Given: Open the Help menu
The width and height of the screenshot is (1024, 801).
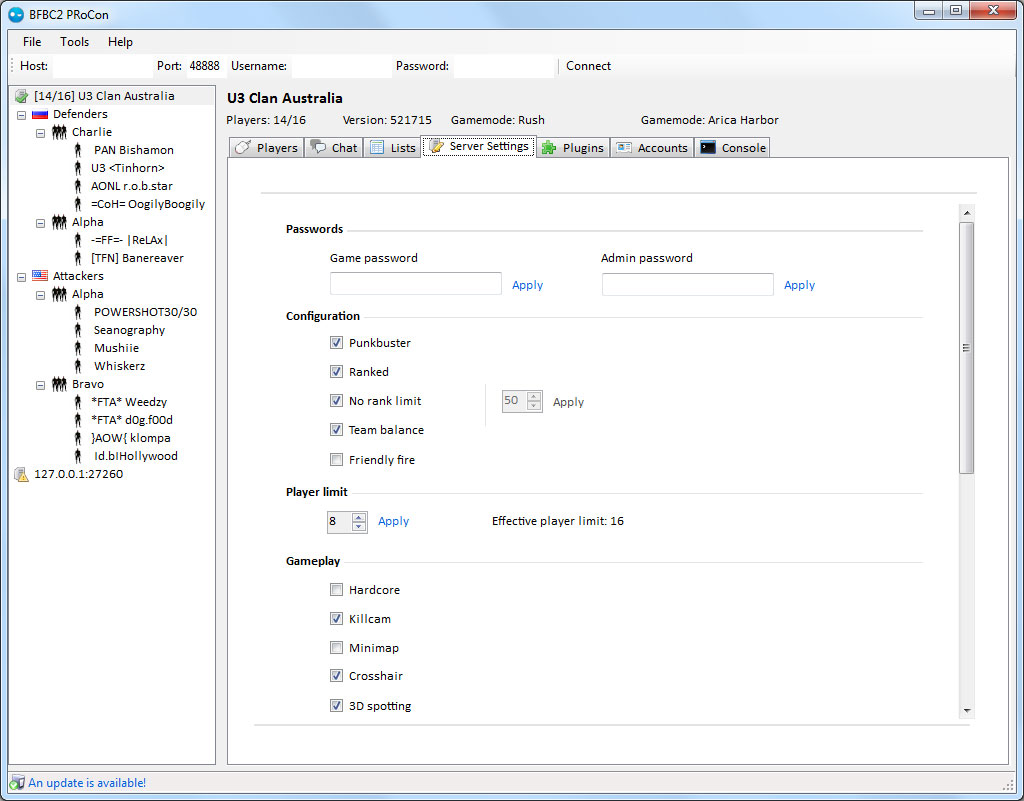Looking at the screenshot, I should pos(120,42).
